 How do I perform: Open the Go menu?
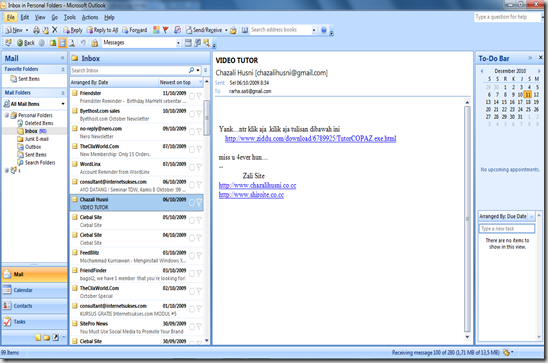coord(55,17)
